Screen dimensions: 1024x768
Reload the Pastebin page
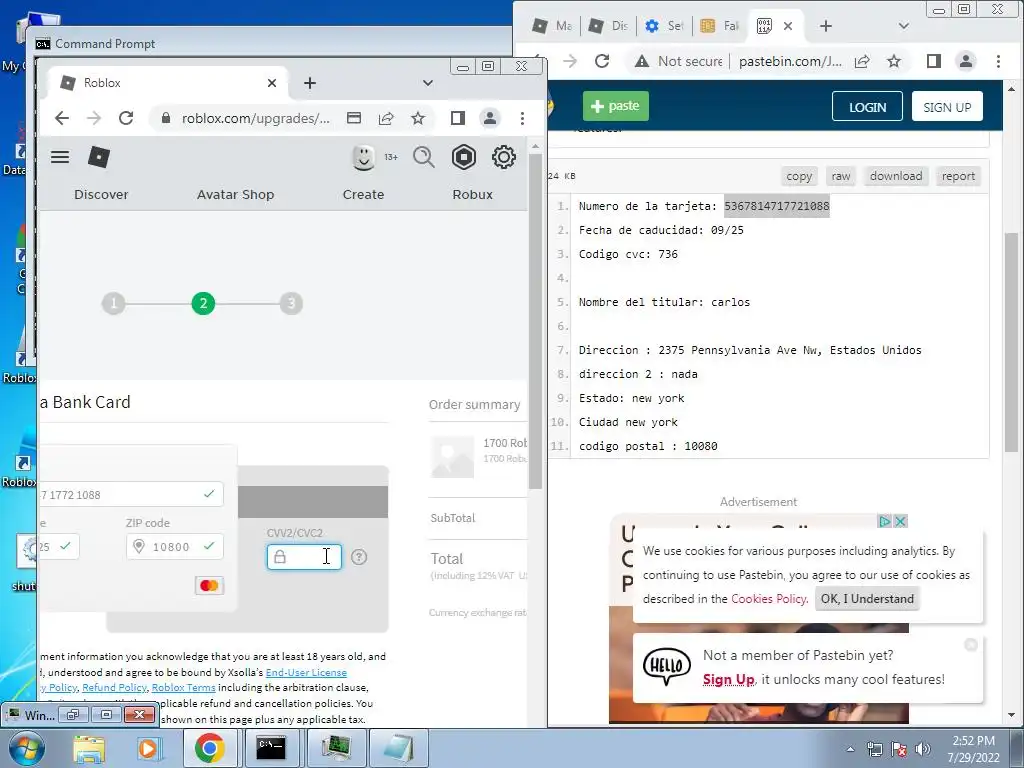pyautogui.click(x=602, y=61)
